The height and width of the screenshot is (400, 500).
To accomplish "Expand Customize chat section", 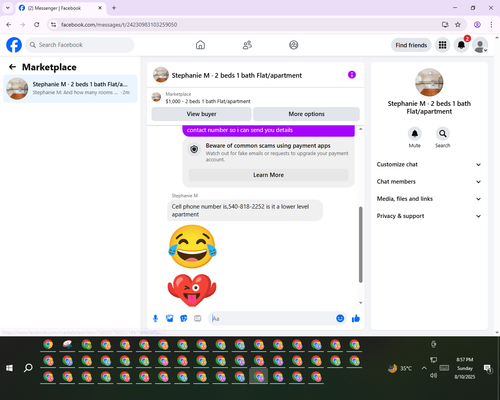I will pyautogui.click(x=429, y=164).
